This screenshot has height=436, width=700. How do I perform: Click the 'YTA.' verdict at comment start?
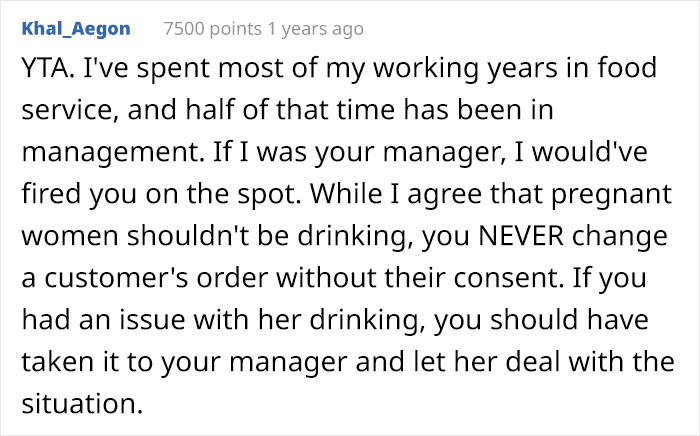click(x=46, y=72)
